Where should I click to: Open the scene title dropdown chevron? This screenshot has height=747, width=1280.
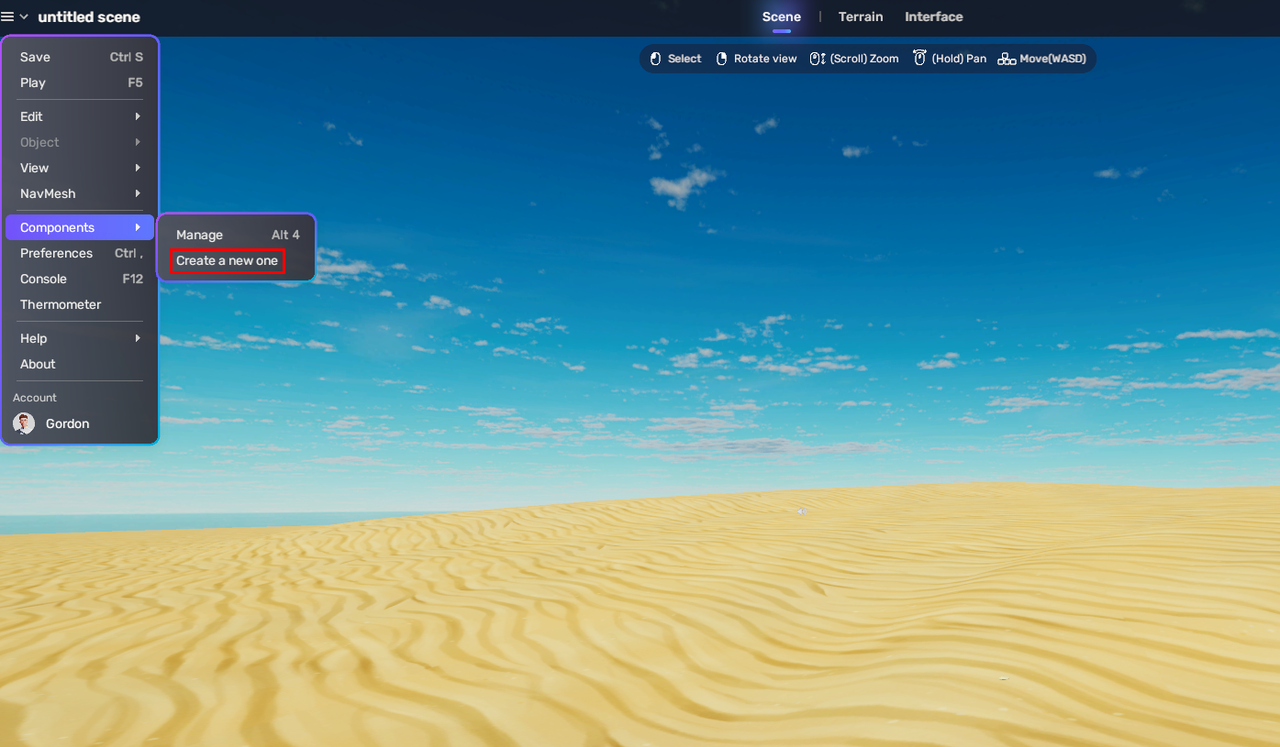[25, 16]
